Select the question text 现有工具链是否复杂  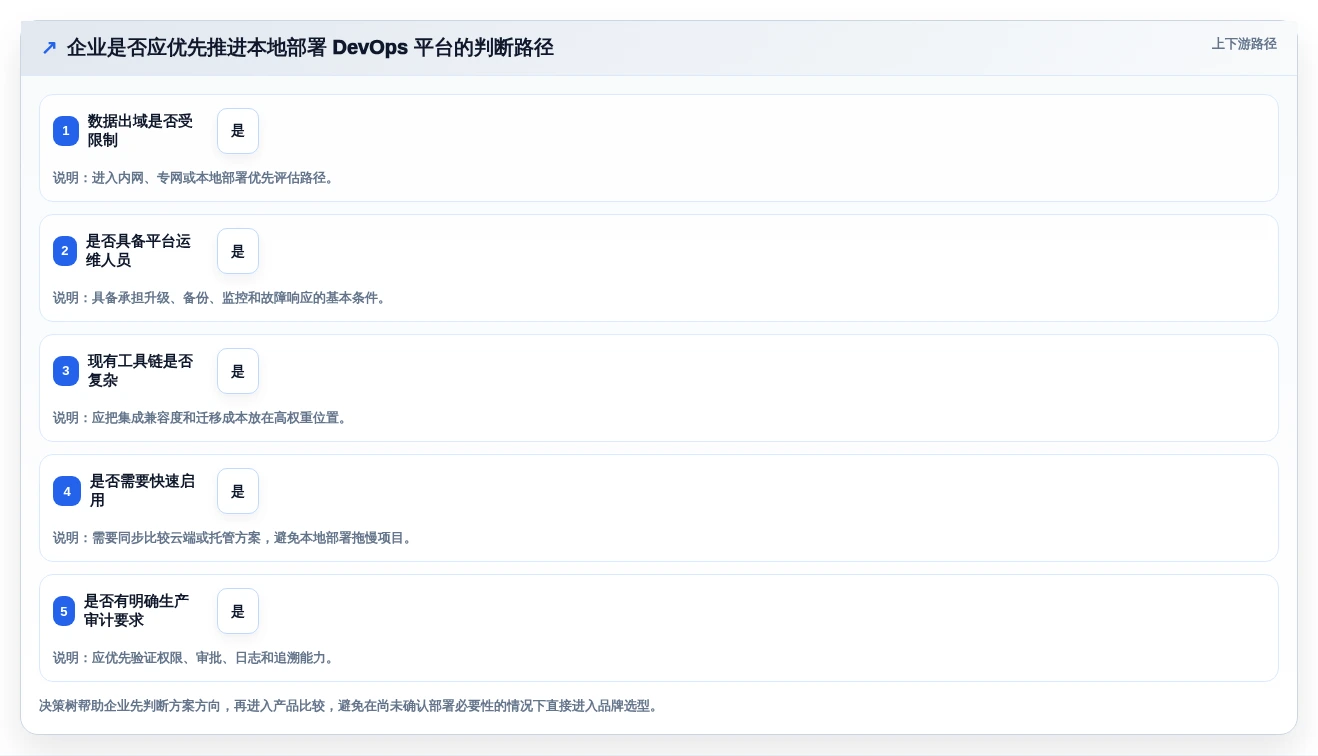141,371
